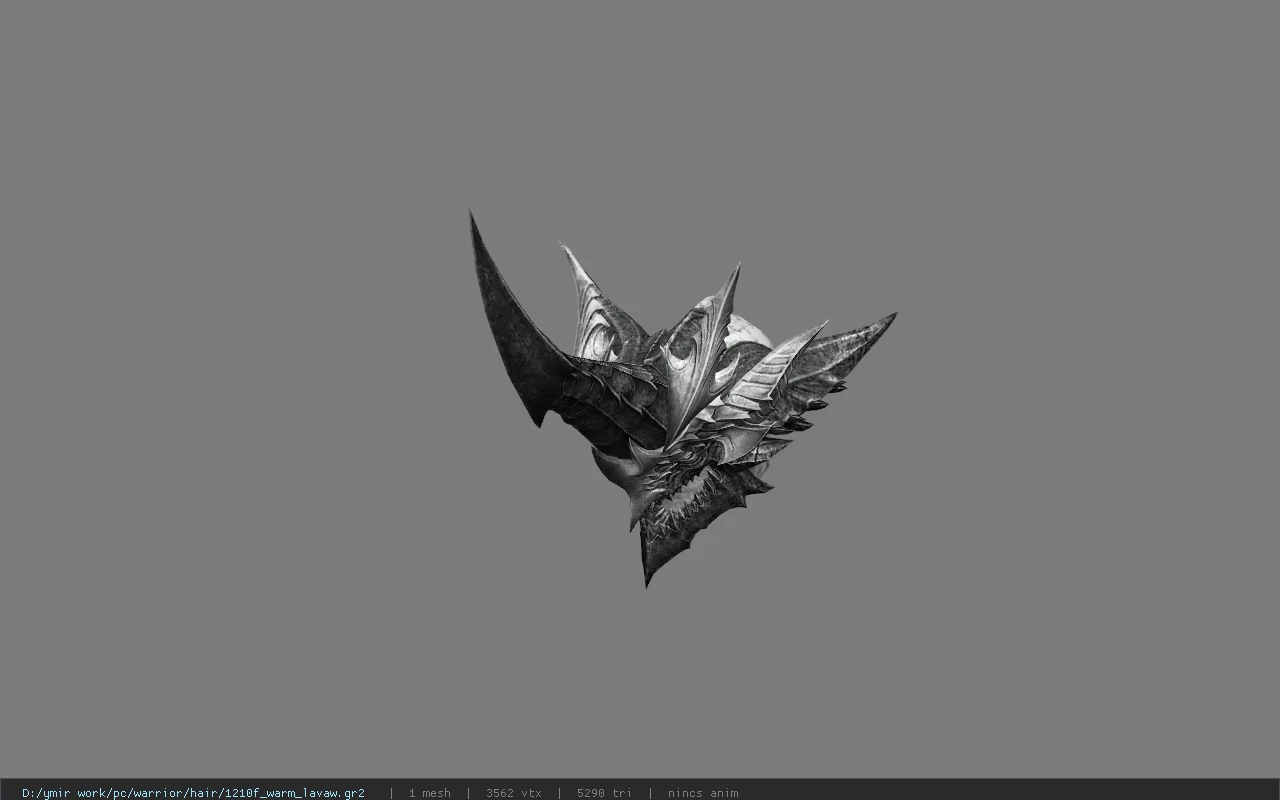The width and height of the screenshot is (1280, 800).
Task: Select the "5290 tri" triangle count
Action: [604, 793]
